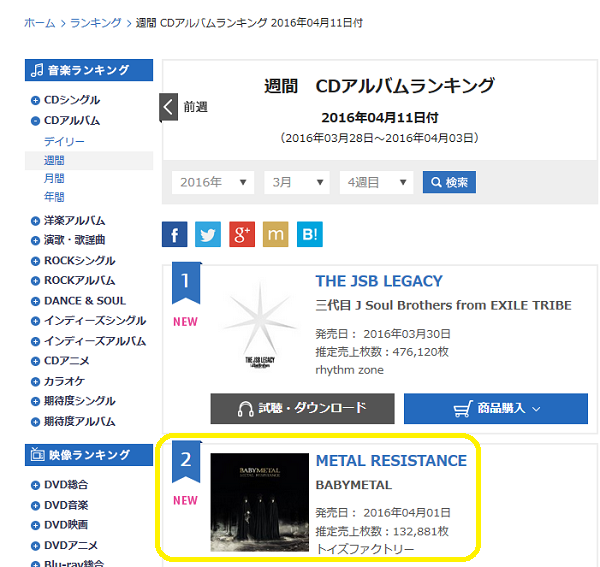This screenshot has height=567, width=600.
Task: Click artist name BABYMETAL
Action: pos(354,485)
